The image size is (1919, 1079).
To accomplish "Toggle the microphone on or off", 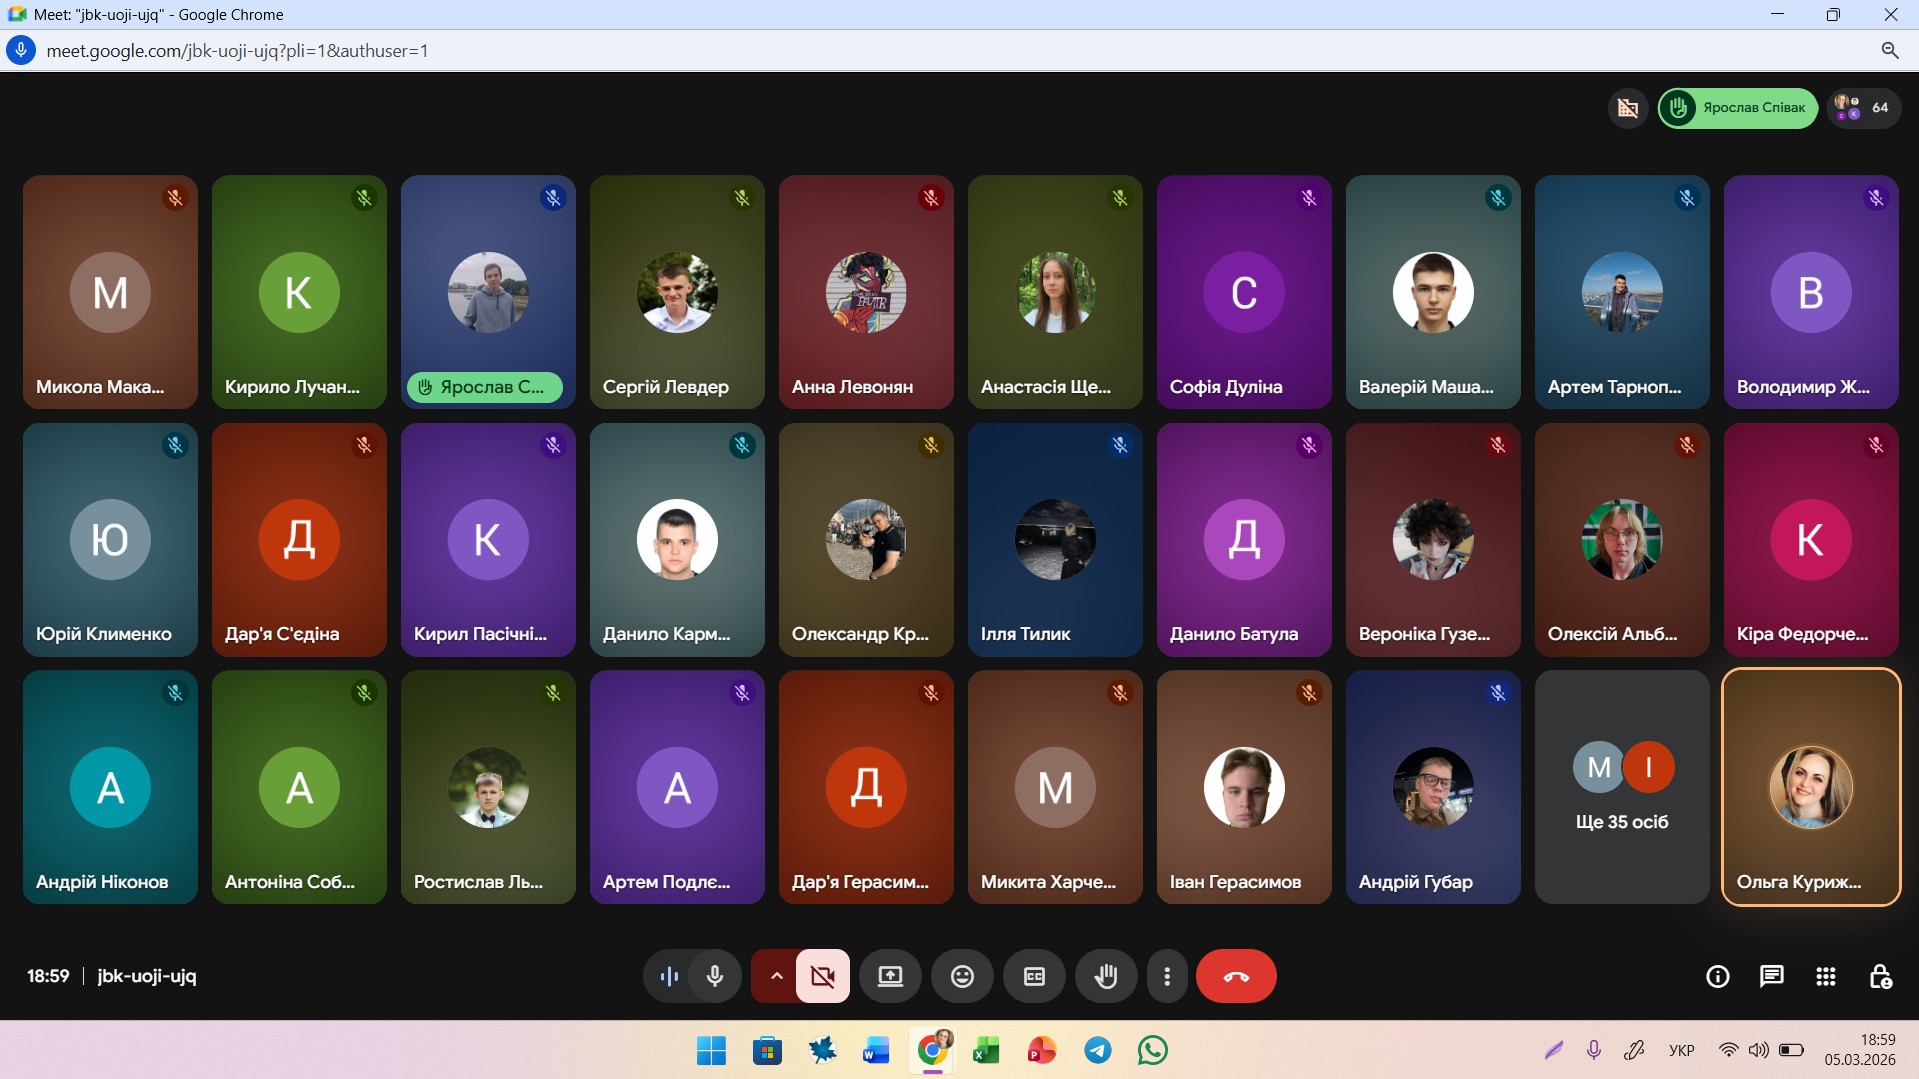I will pos(715,976).
